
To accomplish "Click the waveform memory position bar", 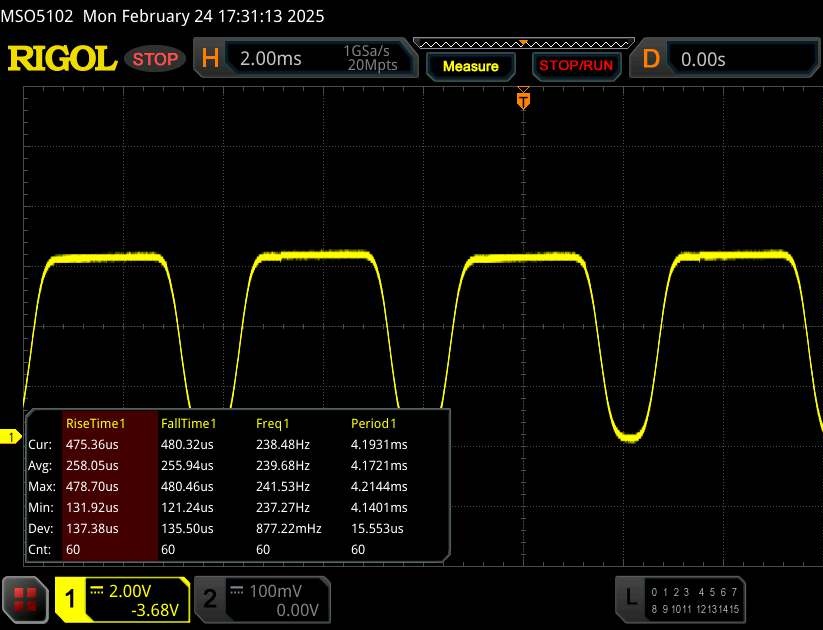I will [x=524, y=44].
